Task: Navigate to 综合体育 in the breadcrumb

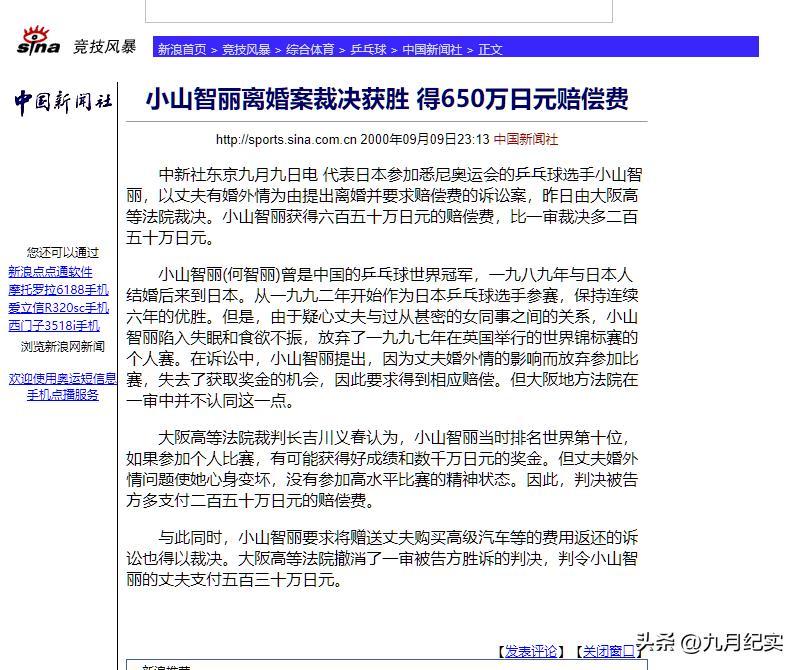Action: pos(310,49)
